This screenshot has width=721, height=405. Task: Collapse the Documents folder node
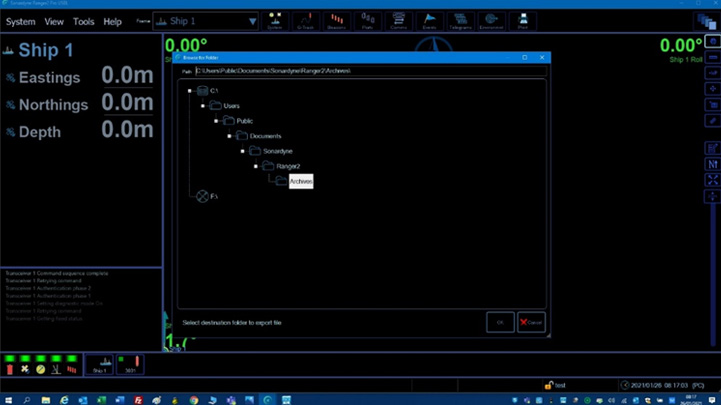pyautogui.click(x=229, y=136)
